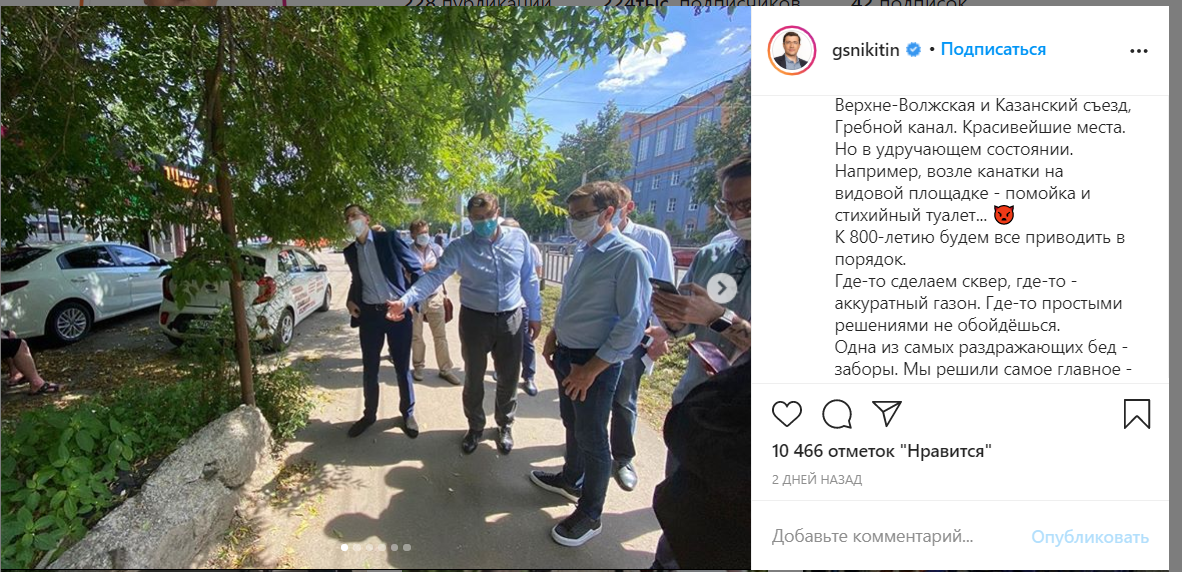
Task: Like the post with the heart icon
Action: point(787,414)
